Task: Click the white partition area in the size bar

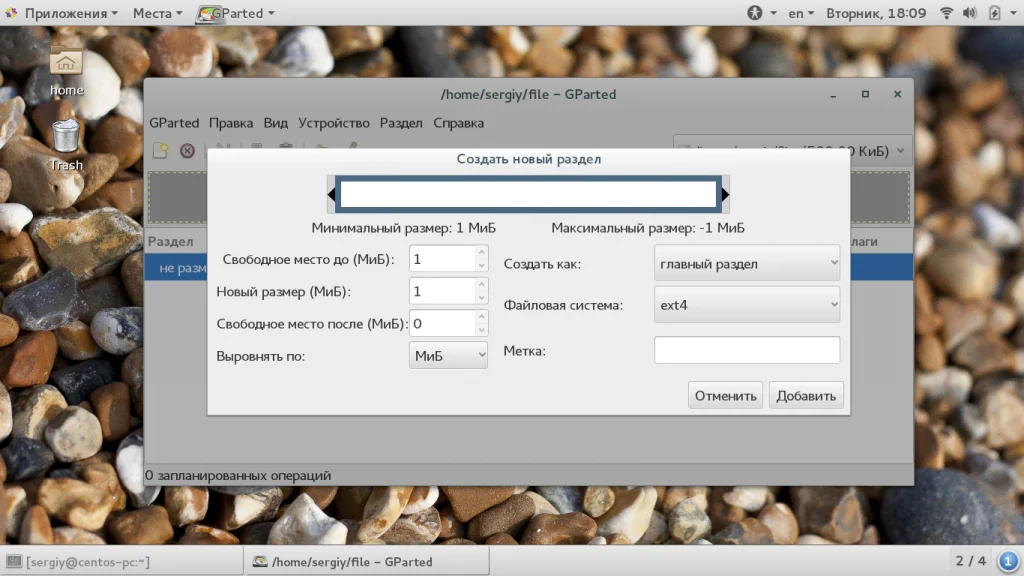Action: coord(528,194)
